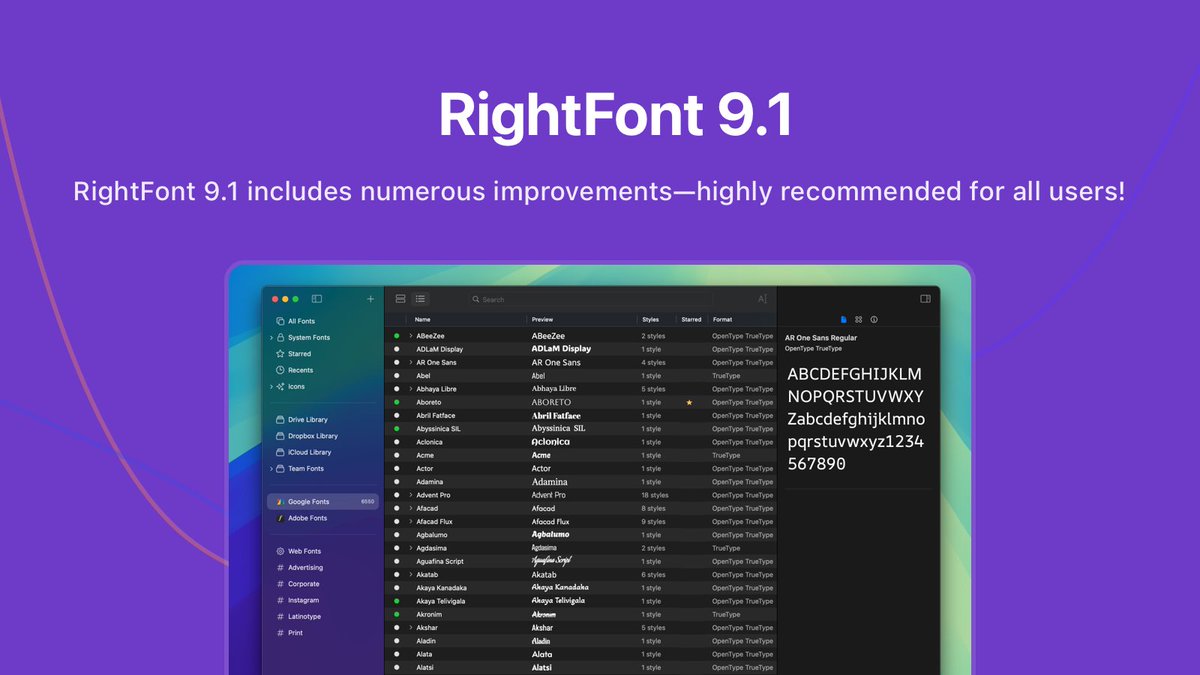Toggle activation dot for Abyssinica SIL
1200x675 pixels.
pyautogui.click(x=396, y=429)
